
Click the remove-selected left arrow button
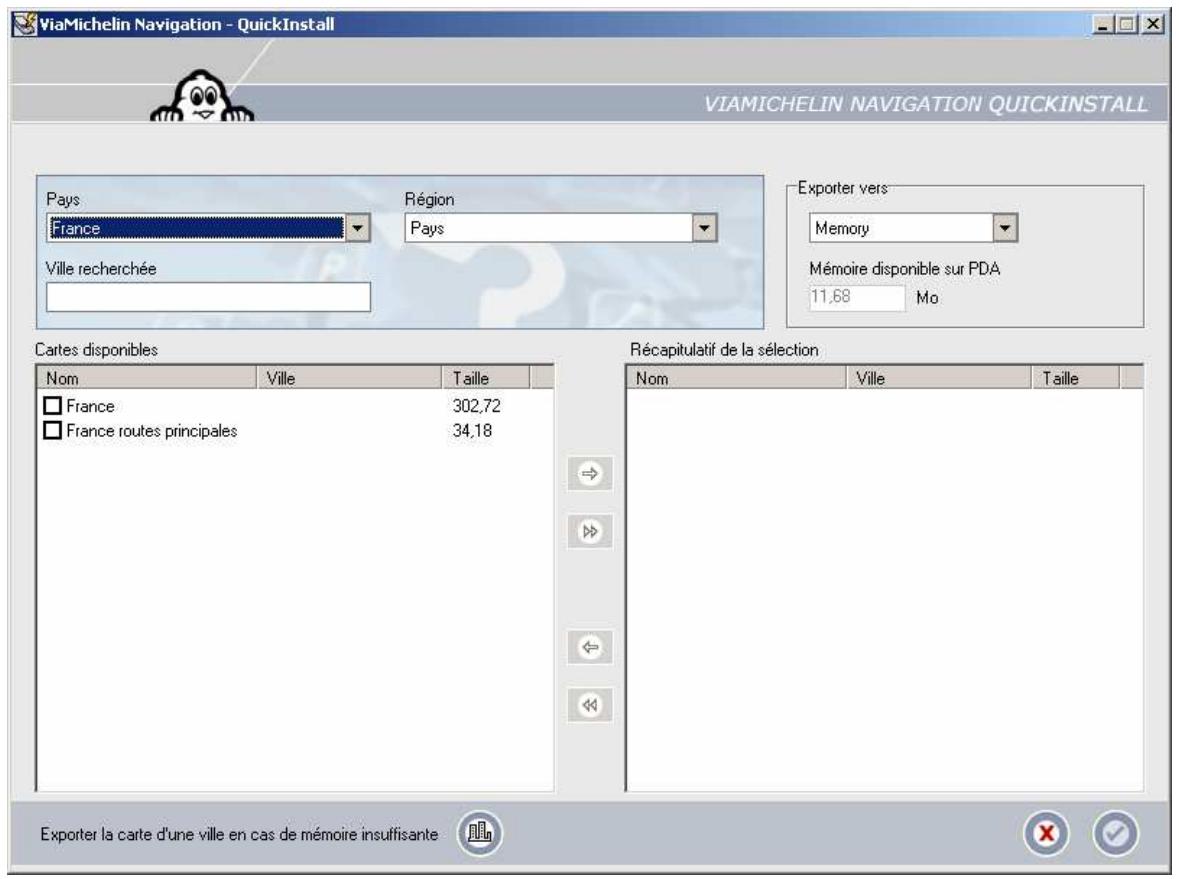(590, 647)
